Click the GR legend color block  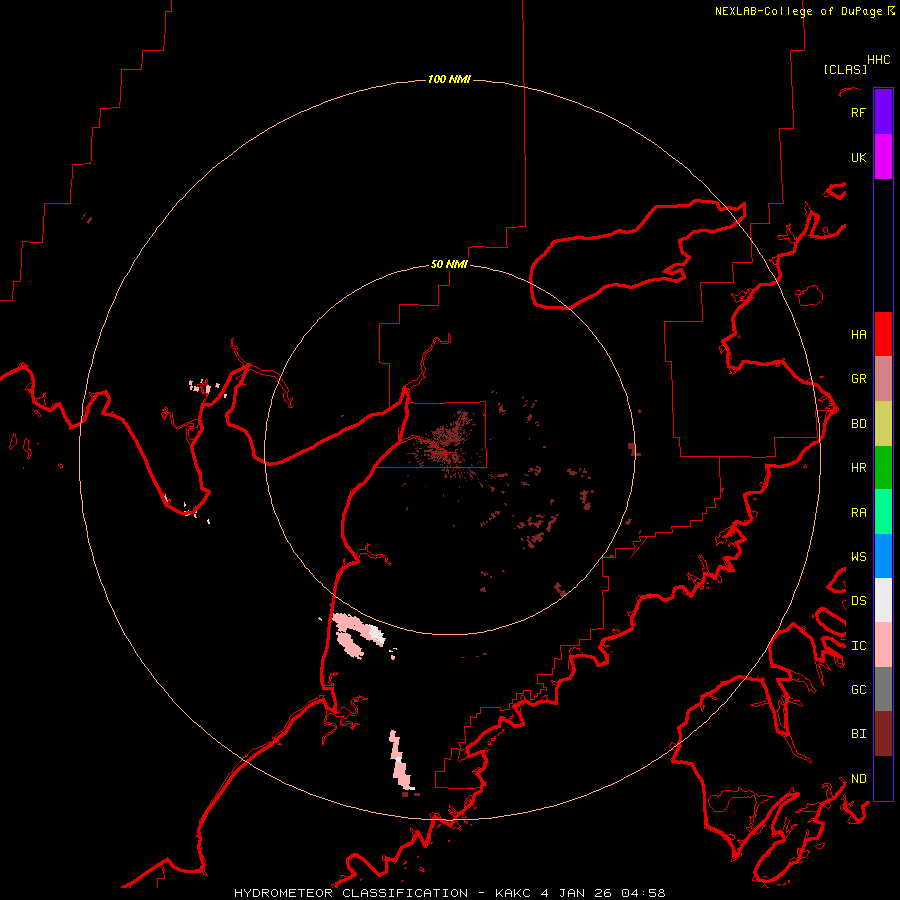coord(883,379)
